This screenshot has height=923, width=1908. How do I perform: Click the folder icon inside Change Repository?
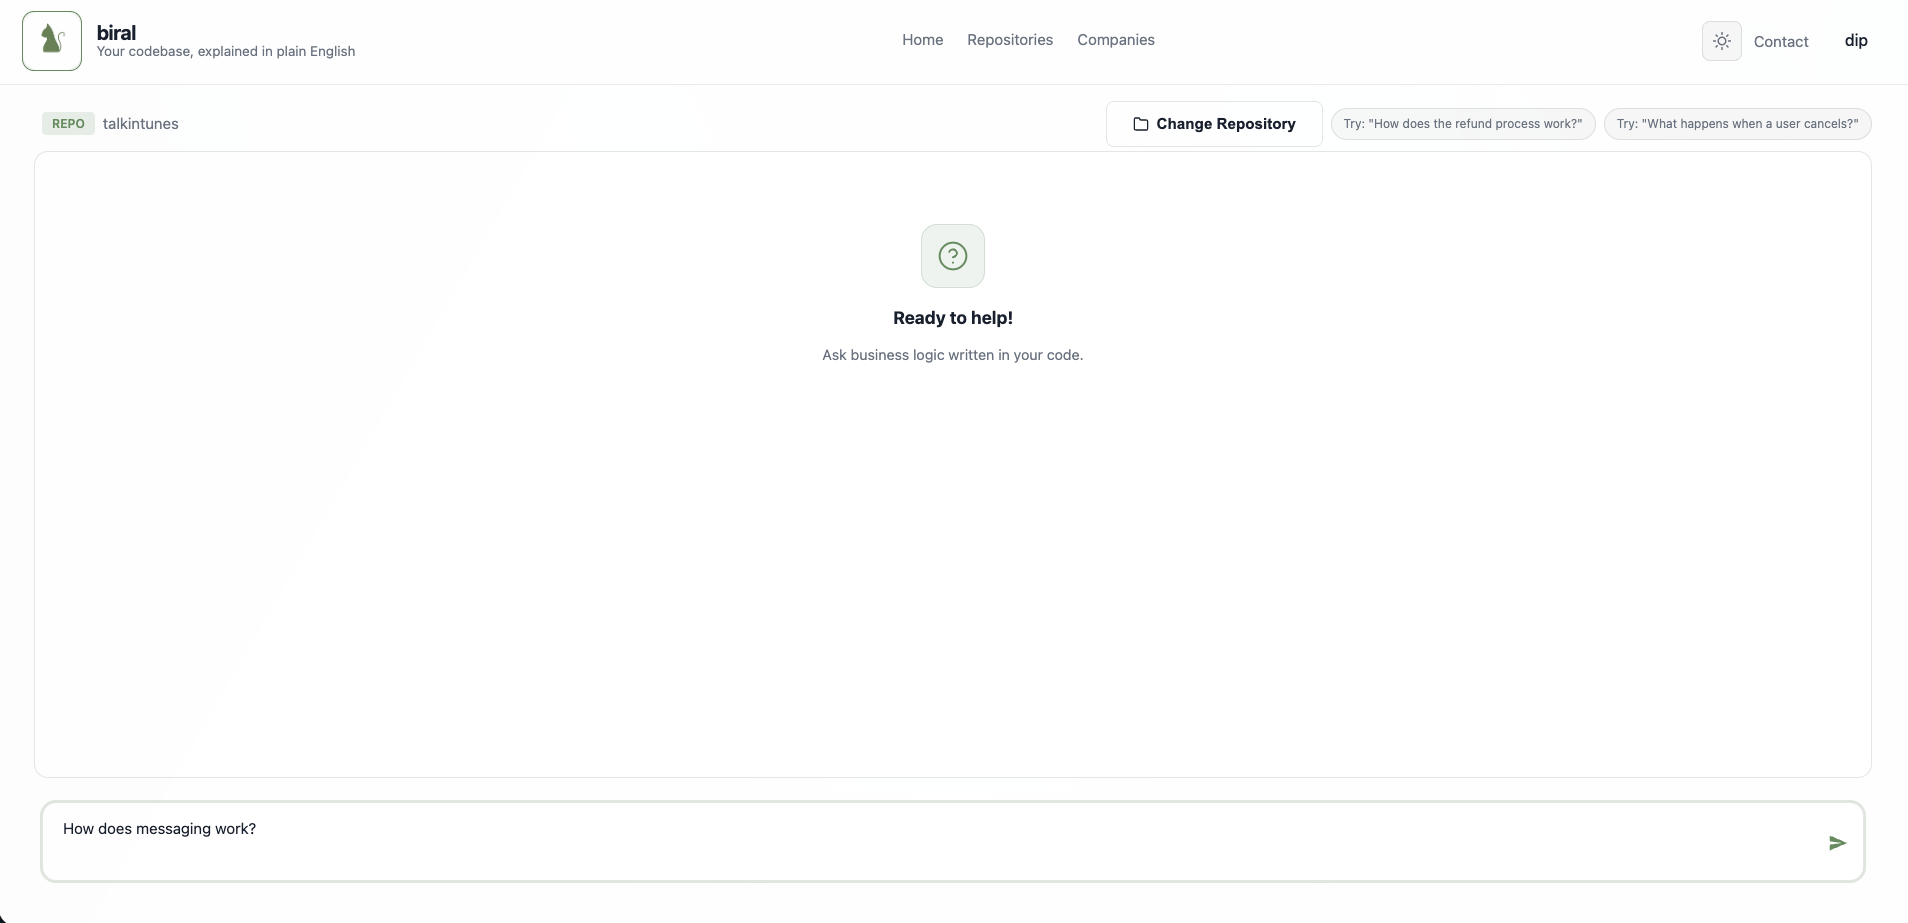(1142, 123)
